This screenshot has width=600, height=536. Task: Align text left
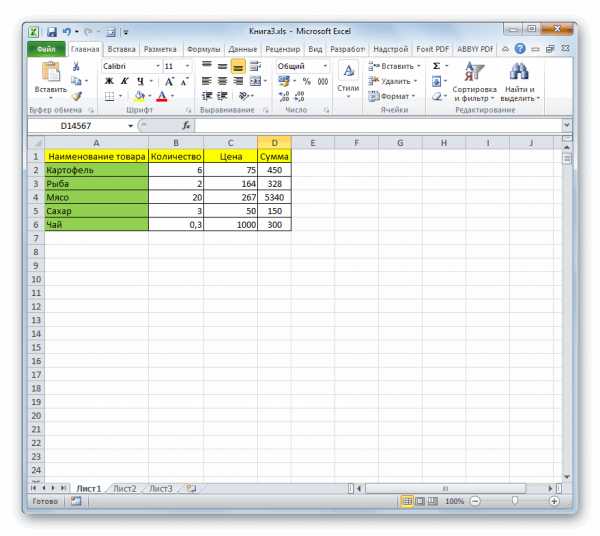click(207, 81)
